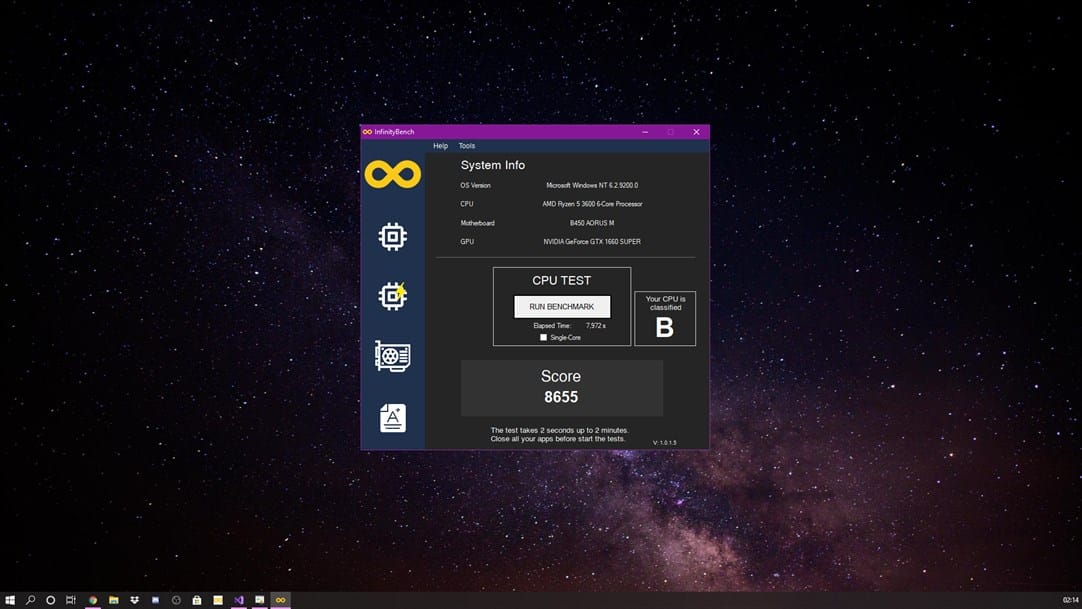This screenshot has height=609, width=1082.
Task: Open Visual Studio from the taskbar
Action: tap(239, 600)
